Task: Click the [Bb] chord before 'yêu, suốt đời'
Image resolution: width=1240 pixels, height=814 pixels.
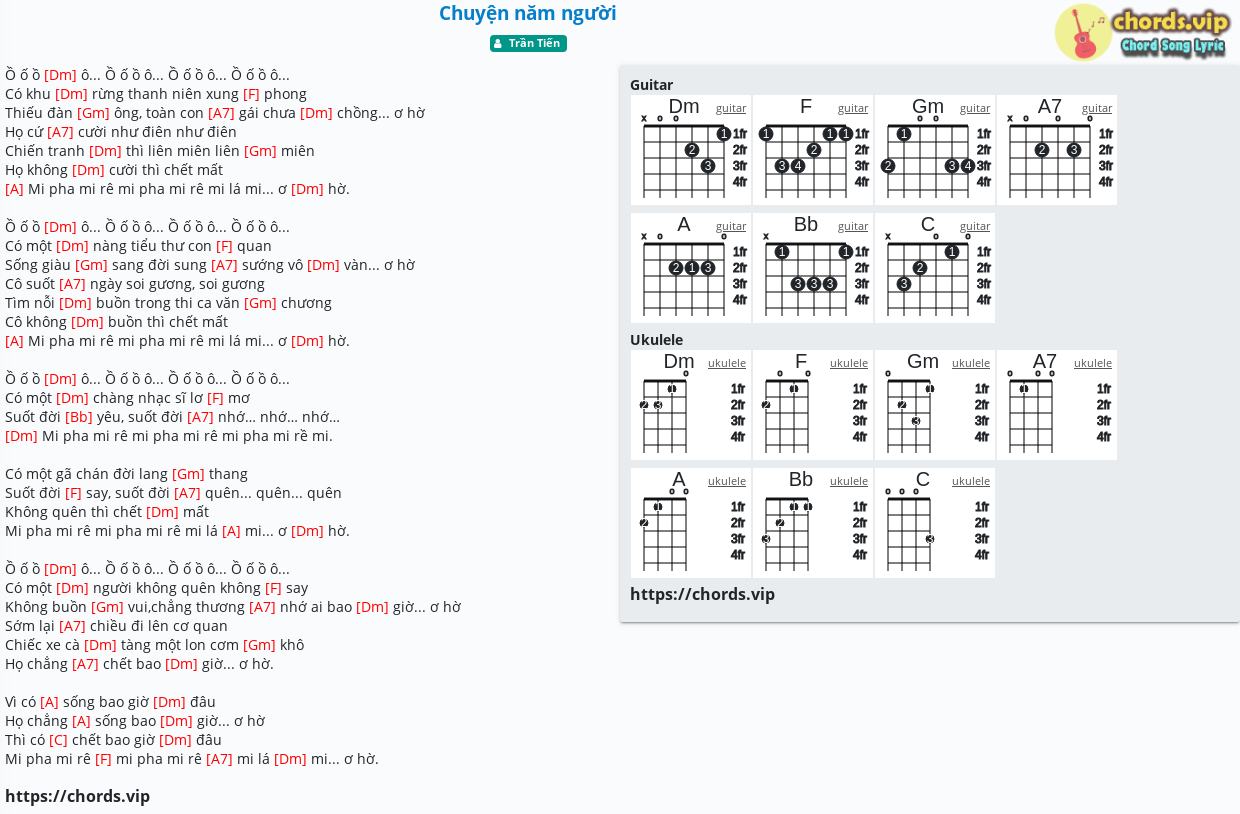Action: click(x=78, y=417)
